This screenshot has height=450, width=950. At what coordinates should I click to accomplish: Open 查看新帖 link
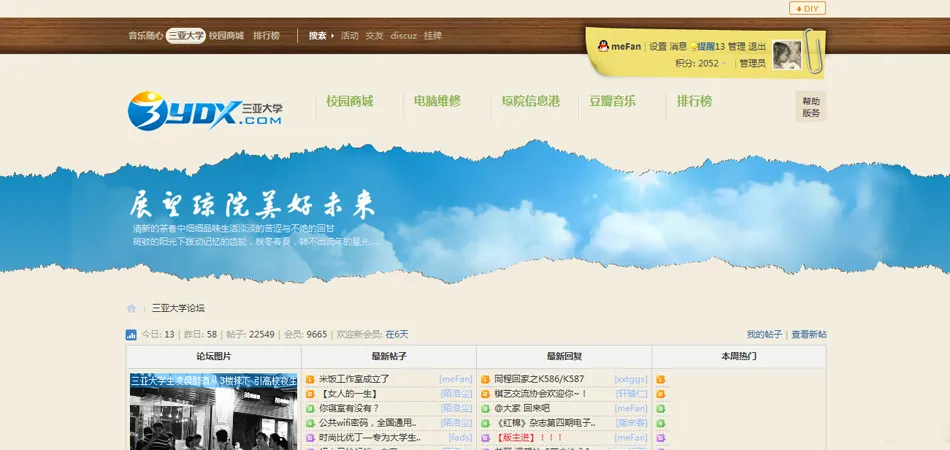[x=809, y=334]
